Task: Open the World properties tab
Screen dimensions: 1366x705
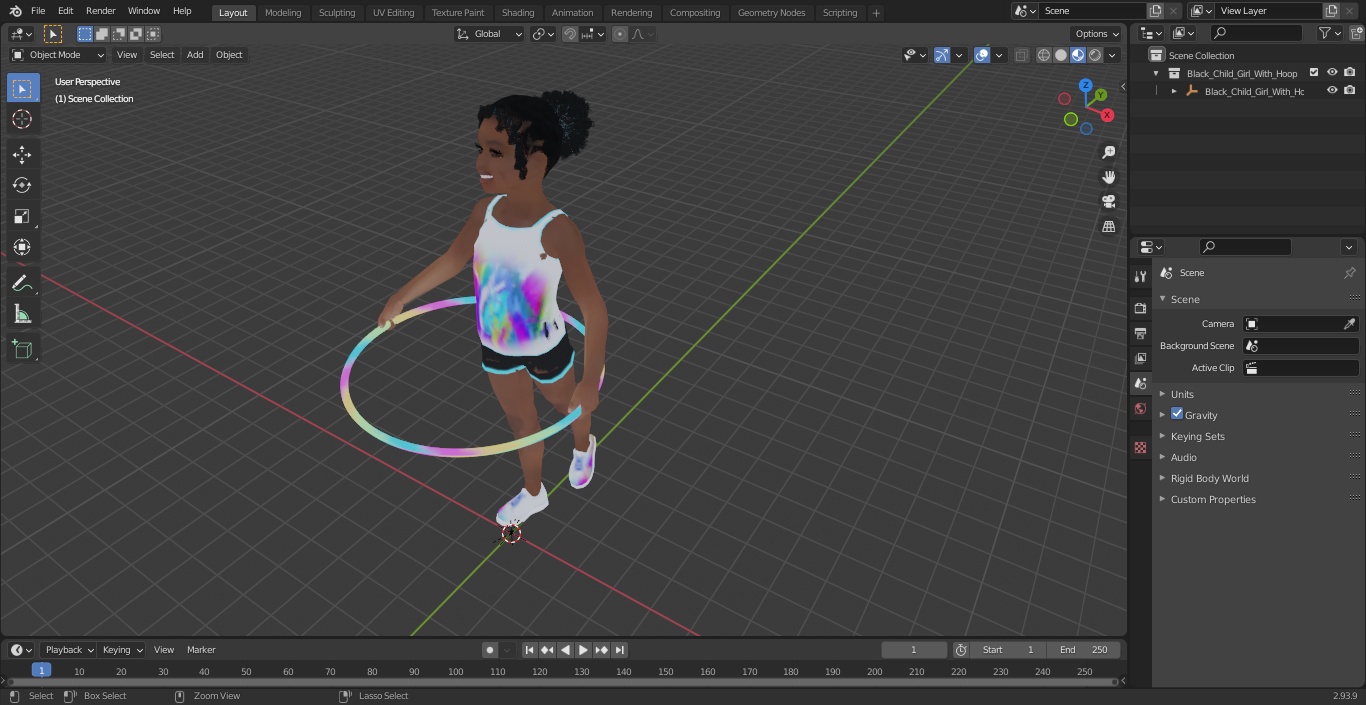Action: pos(1140,408)
